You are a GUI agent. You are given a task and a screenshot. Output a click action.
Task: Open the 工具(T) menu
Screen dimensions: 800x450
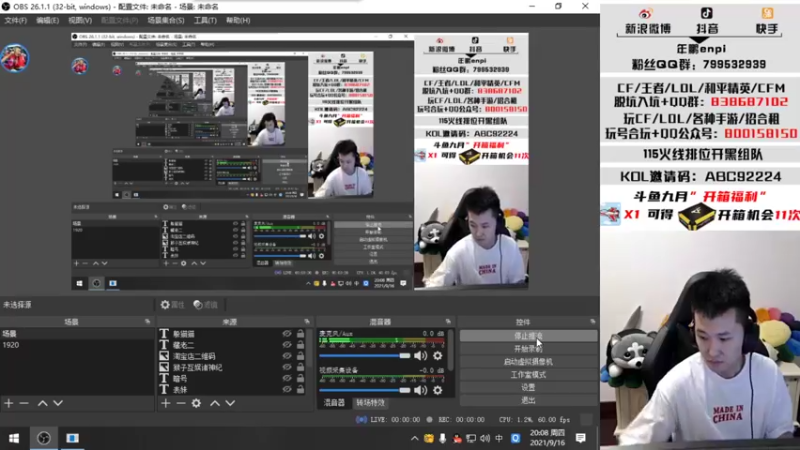205,20
